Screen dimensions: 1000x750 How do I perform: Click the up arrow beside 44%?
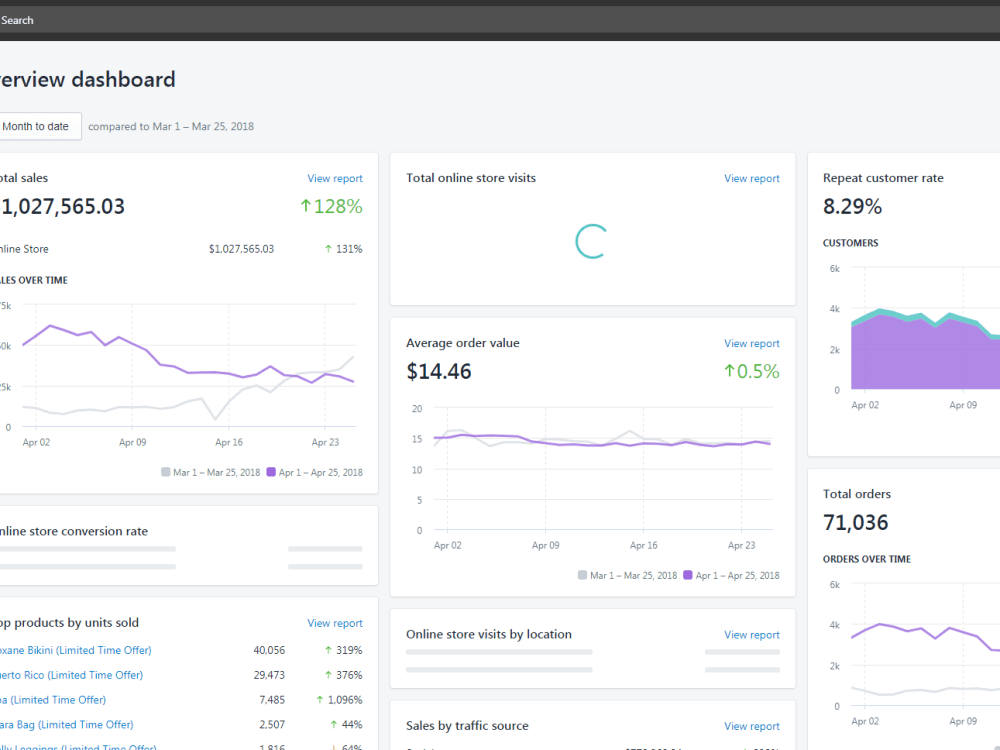334,724
